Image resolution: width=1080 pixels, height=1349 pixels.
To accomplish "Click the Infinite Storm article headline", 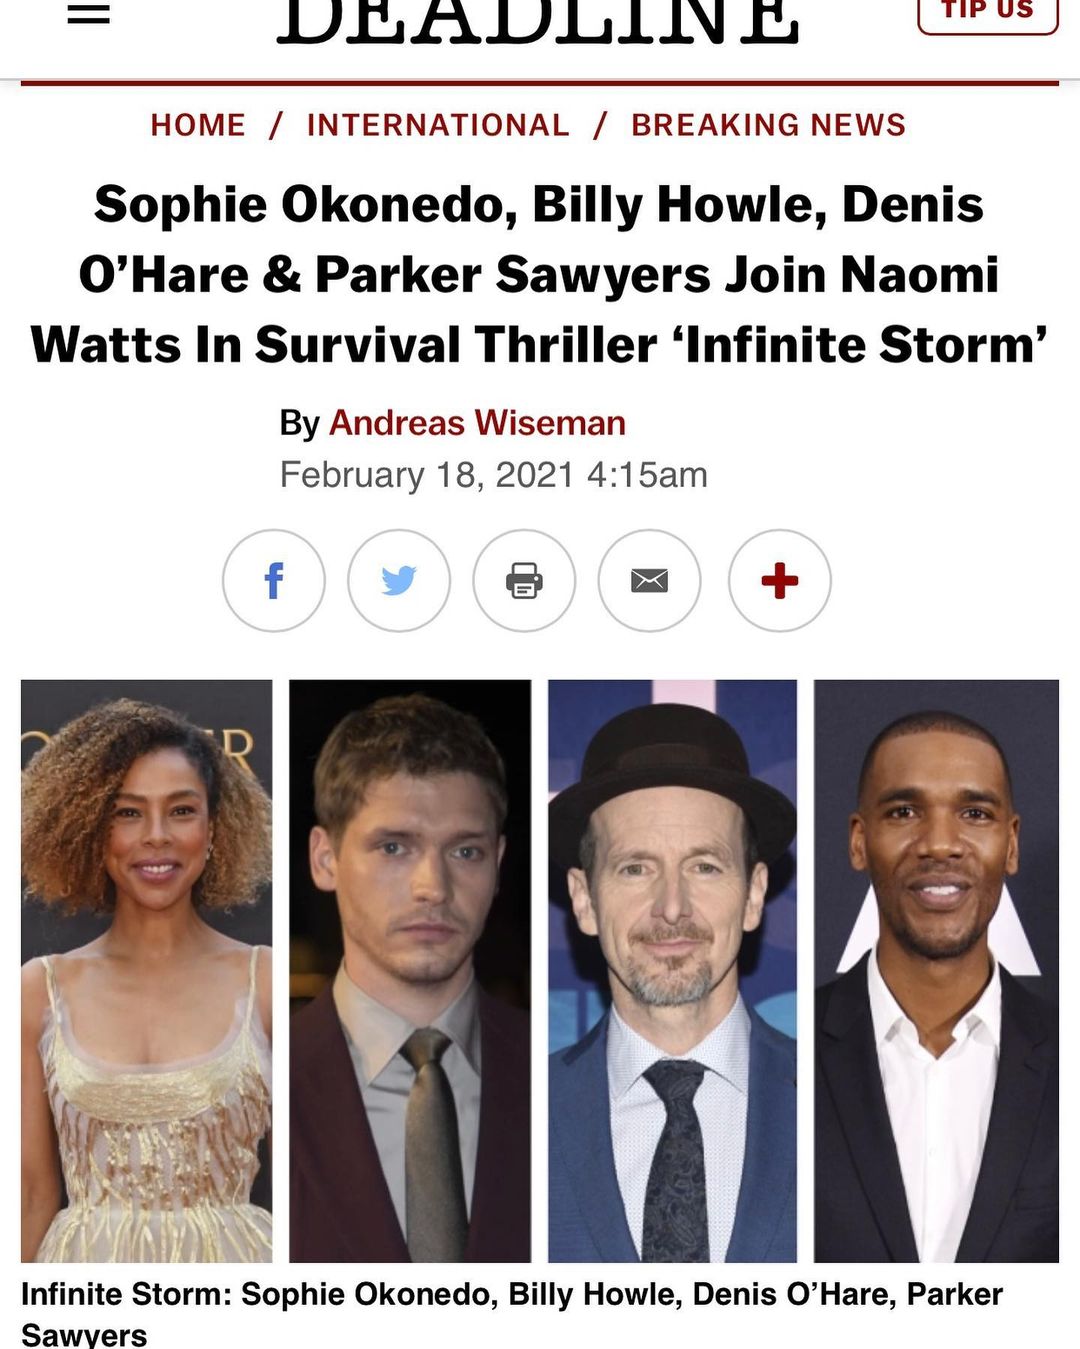I will [x=539, y=274].
